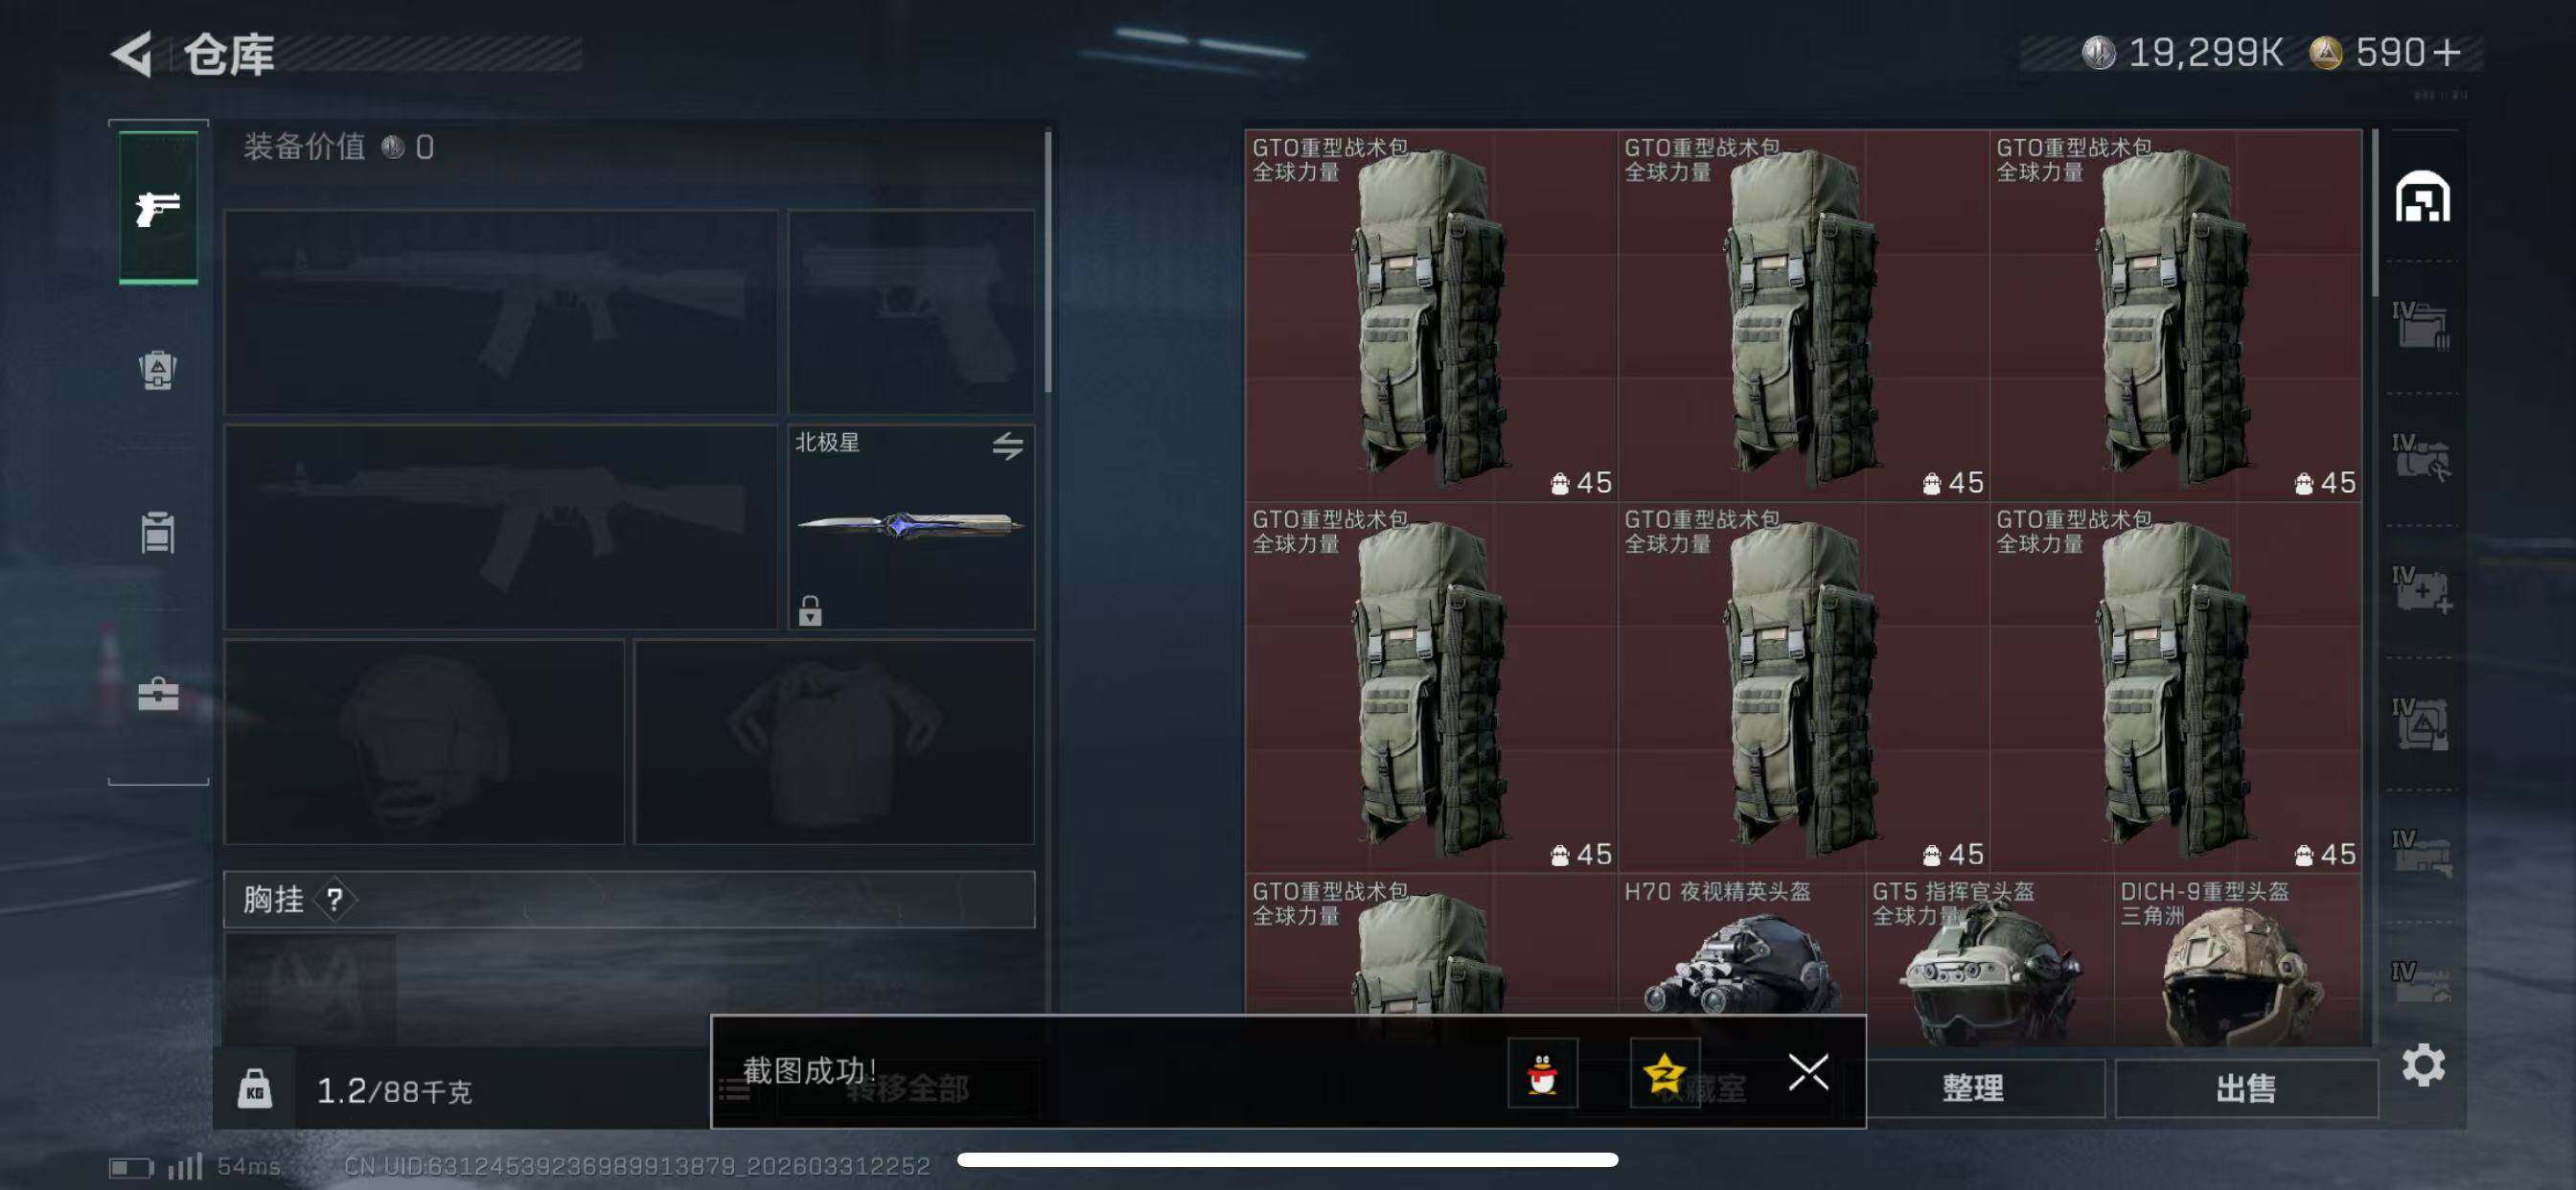
Task: Select the main warehouse icon on right rail
Action: click(x=2422, y=197)
